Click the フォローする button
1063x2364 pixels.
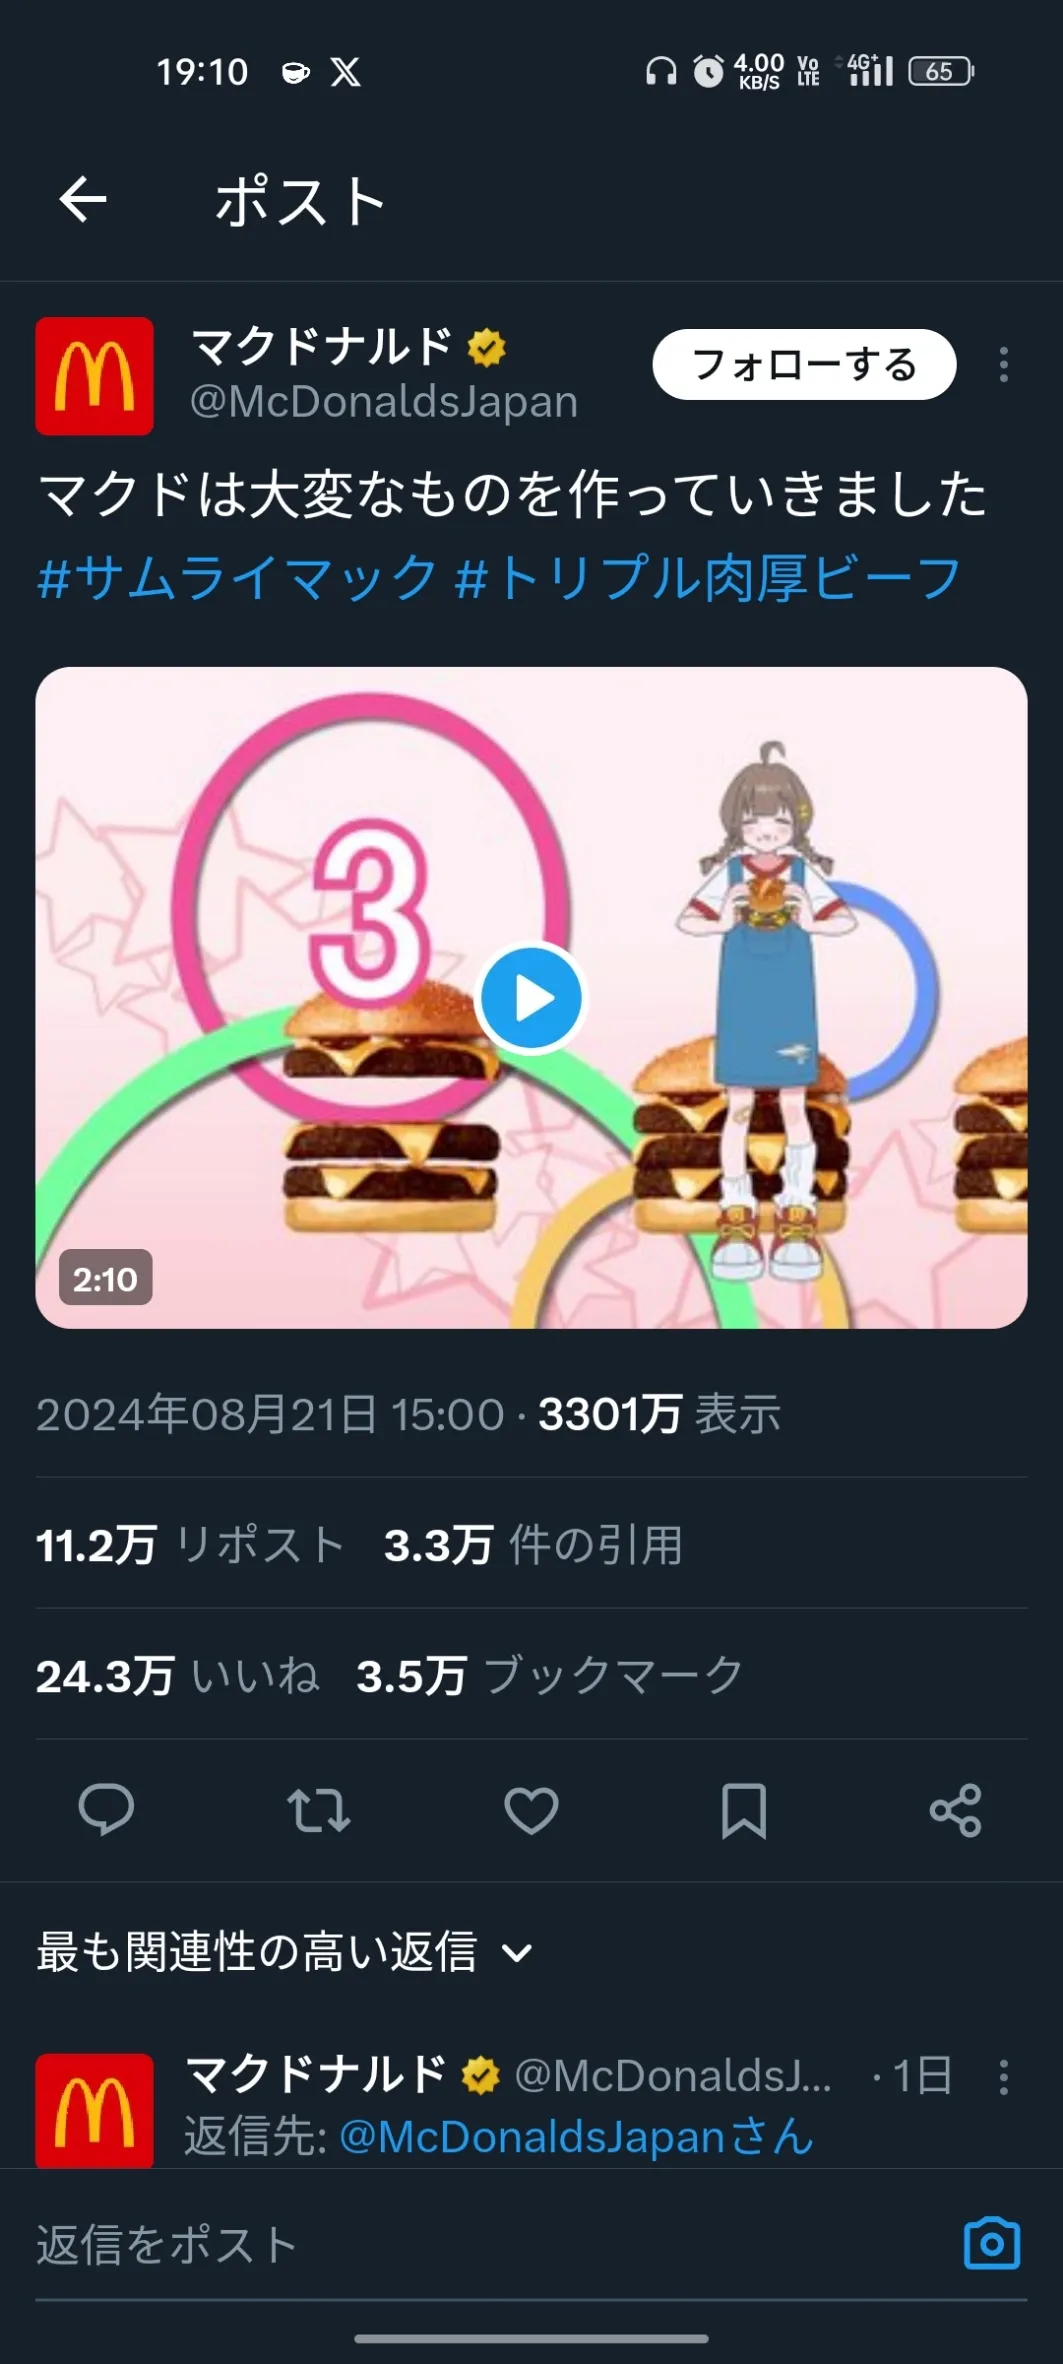804,365
